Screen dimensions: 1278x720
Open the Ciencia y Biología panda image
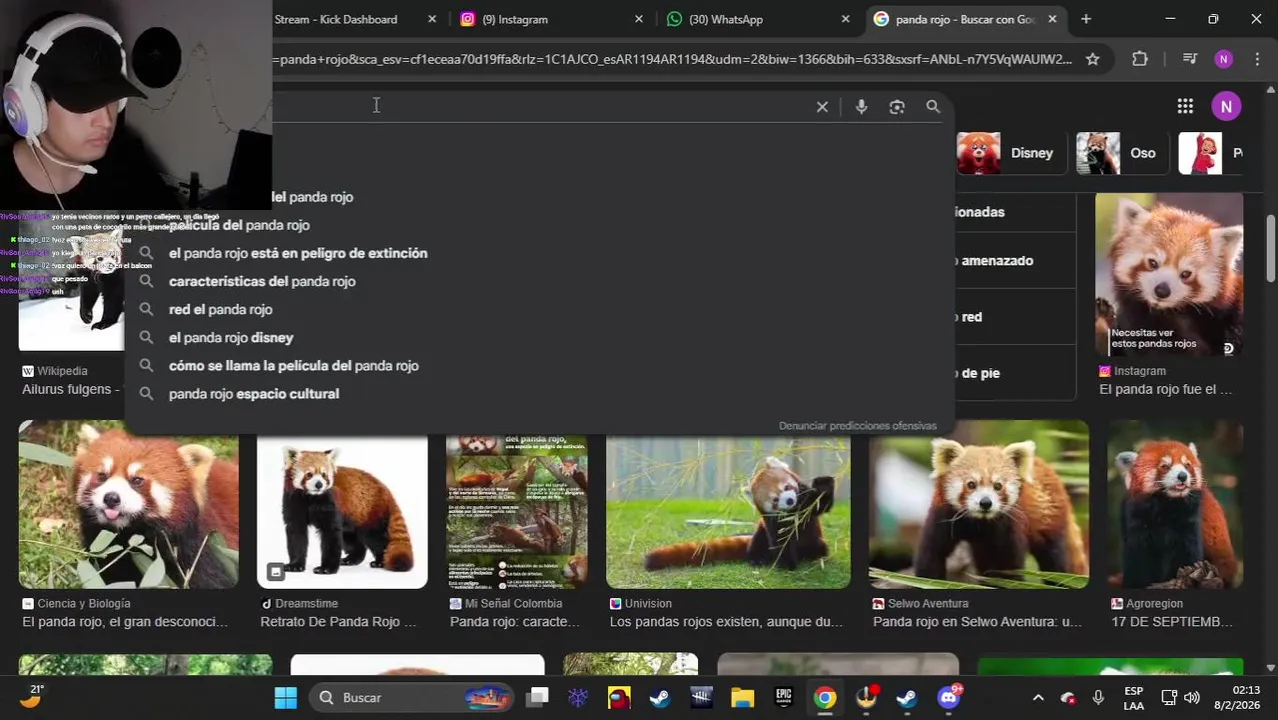129,504
